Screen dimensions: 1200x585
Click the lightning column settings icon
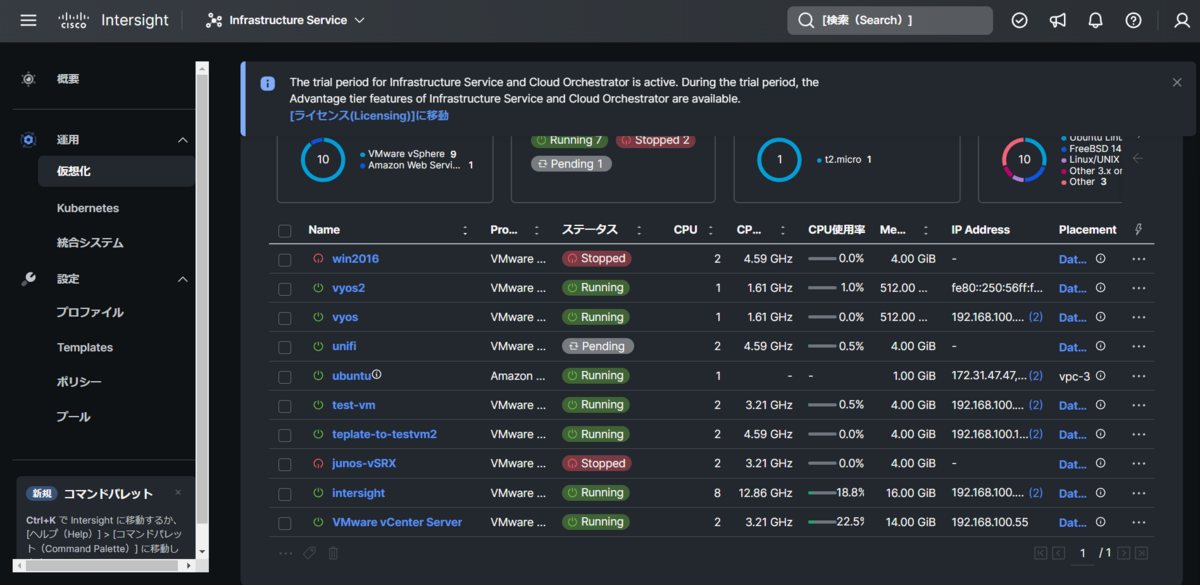click(1138, 230)
